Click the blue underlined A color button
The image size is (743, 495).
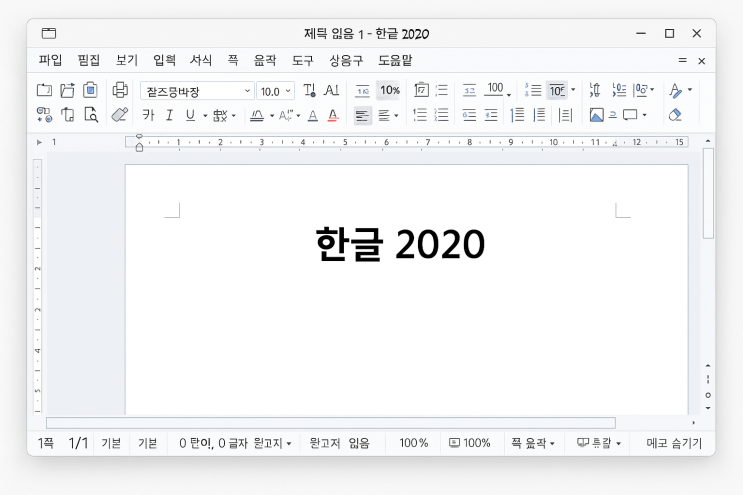click(313, 115)
